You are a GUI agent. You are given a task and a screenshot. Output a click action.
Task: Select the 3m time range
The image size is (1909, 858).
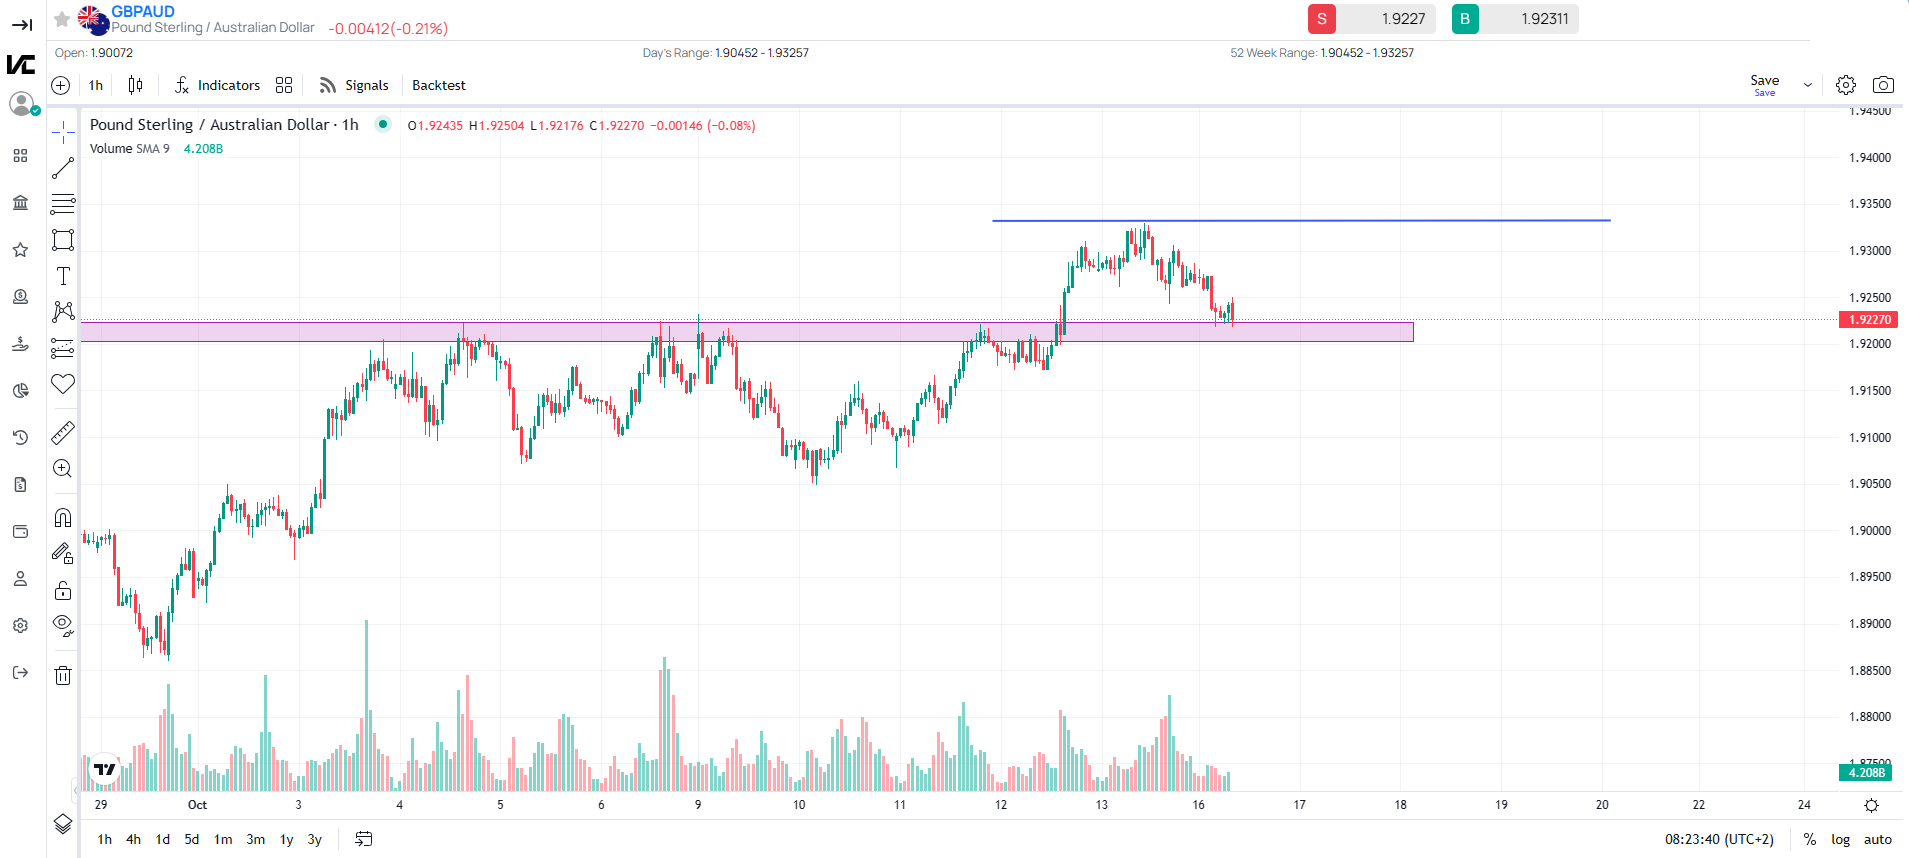pos(256,840)
